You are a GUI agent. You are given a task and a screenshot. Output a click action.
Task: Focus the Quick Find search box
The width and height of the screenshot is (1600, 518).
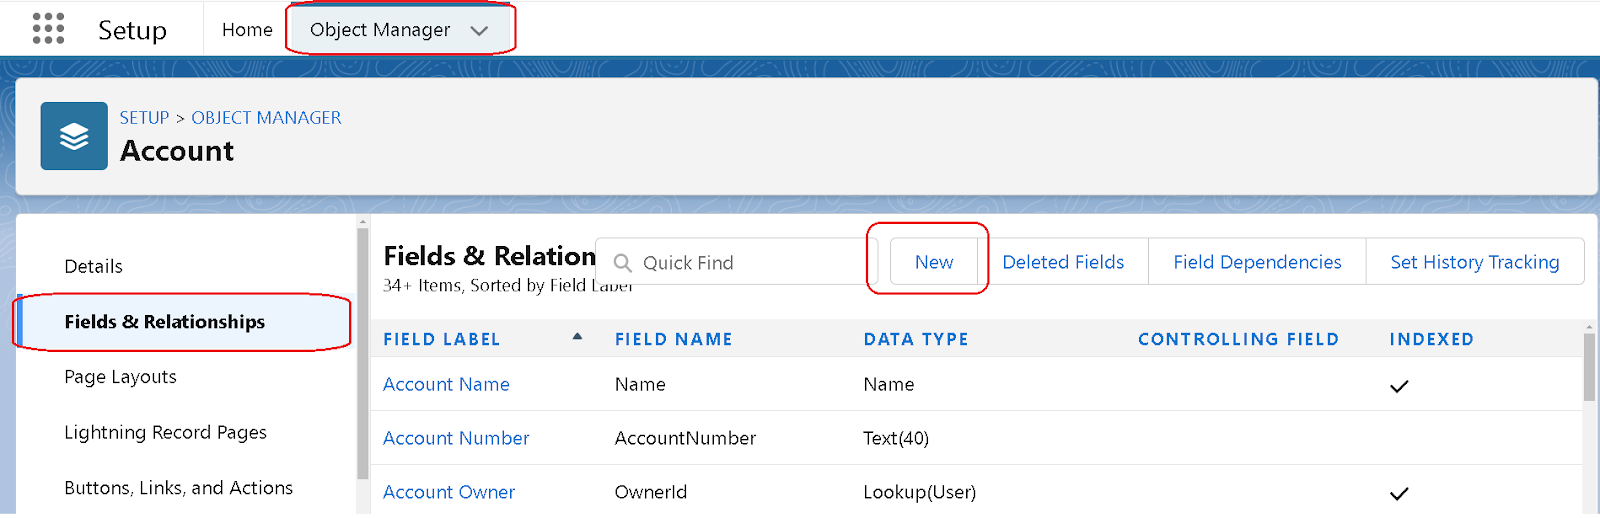(x=736, y=262)
